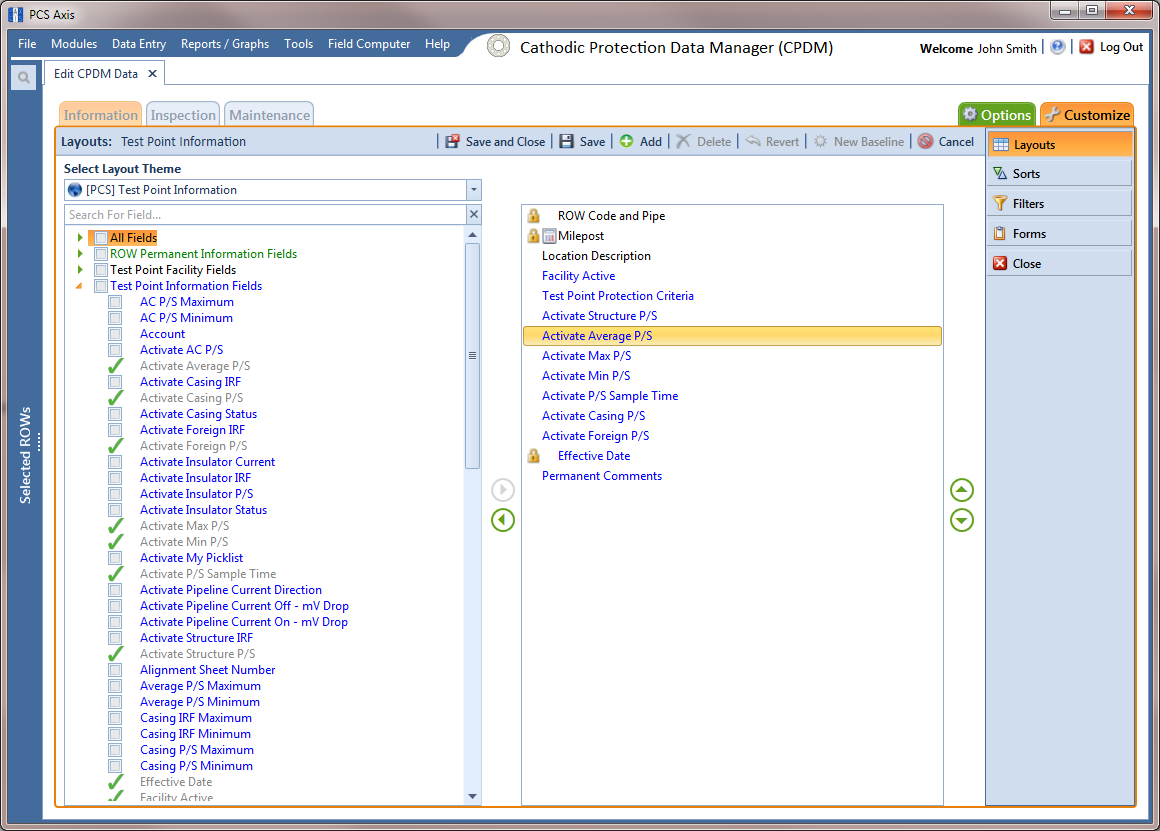This screenshot has width=1160, height=831.
Task: Open the Tools menu
Action: (x=299, y=44)
